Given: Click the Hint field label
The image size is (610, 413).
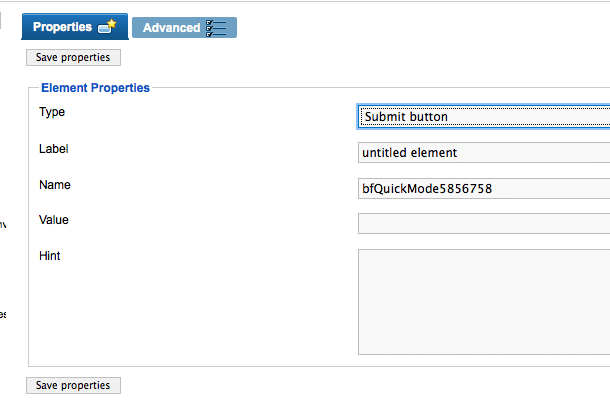Looking at the screenshot, I should pyautogui.click(x=50, y=256).
